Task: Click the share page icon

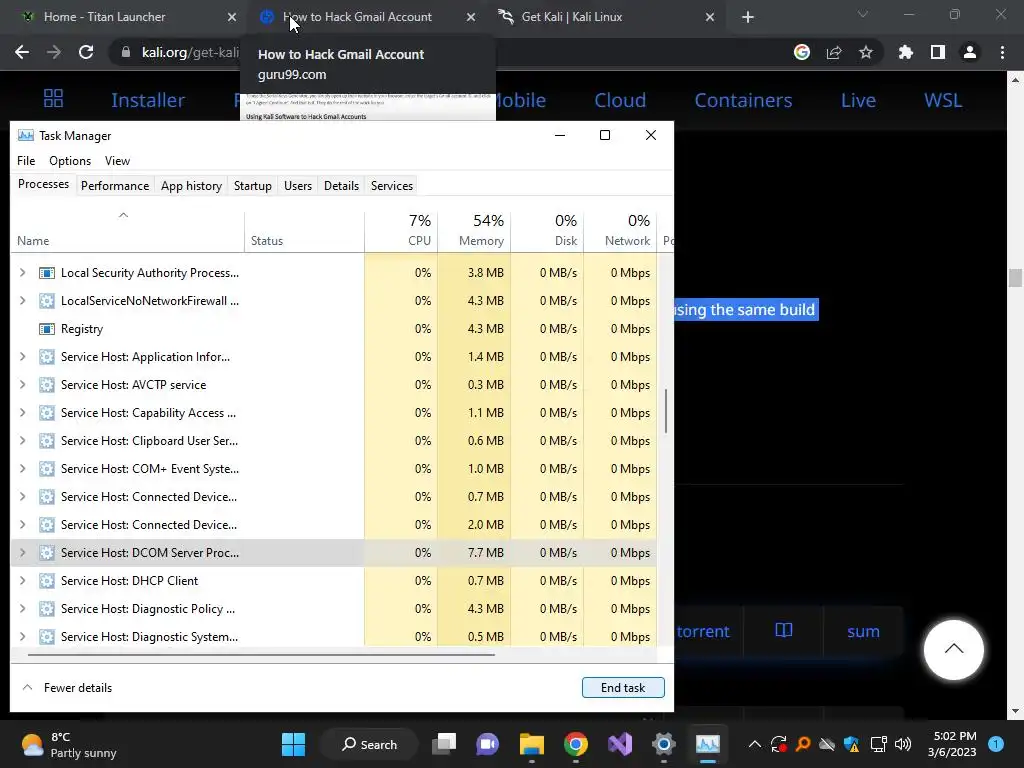Action: (834, 52)
